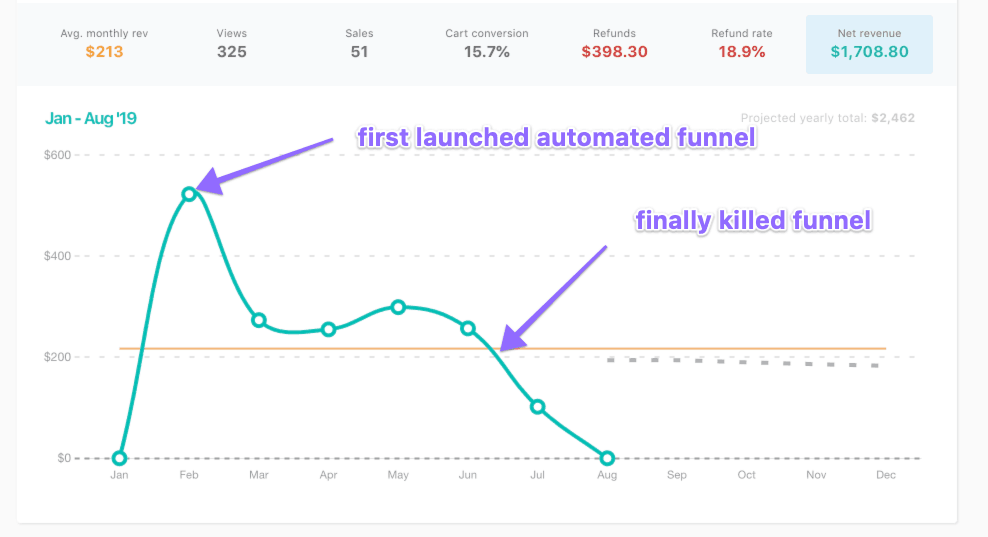This screenshot has height=537, width=988.
Task: Open the Refunds $398.30 stat
Action: [x=614, y=43]
